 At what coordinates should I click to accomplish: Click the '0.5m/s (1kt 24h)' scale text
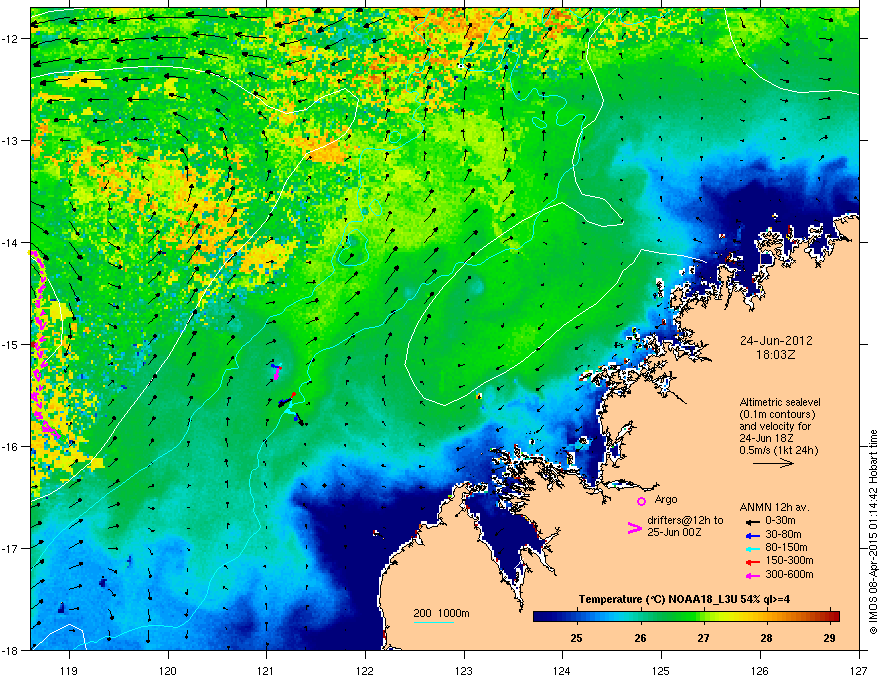[778, 450]
